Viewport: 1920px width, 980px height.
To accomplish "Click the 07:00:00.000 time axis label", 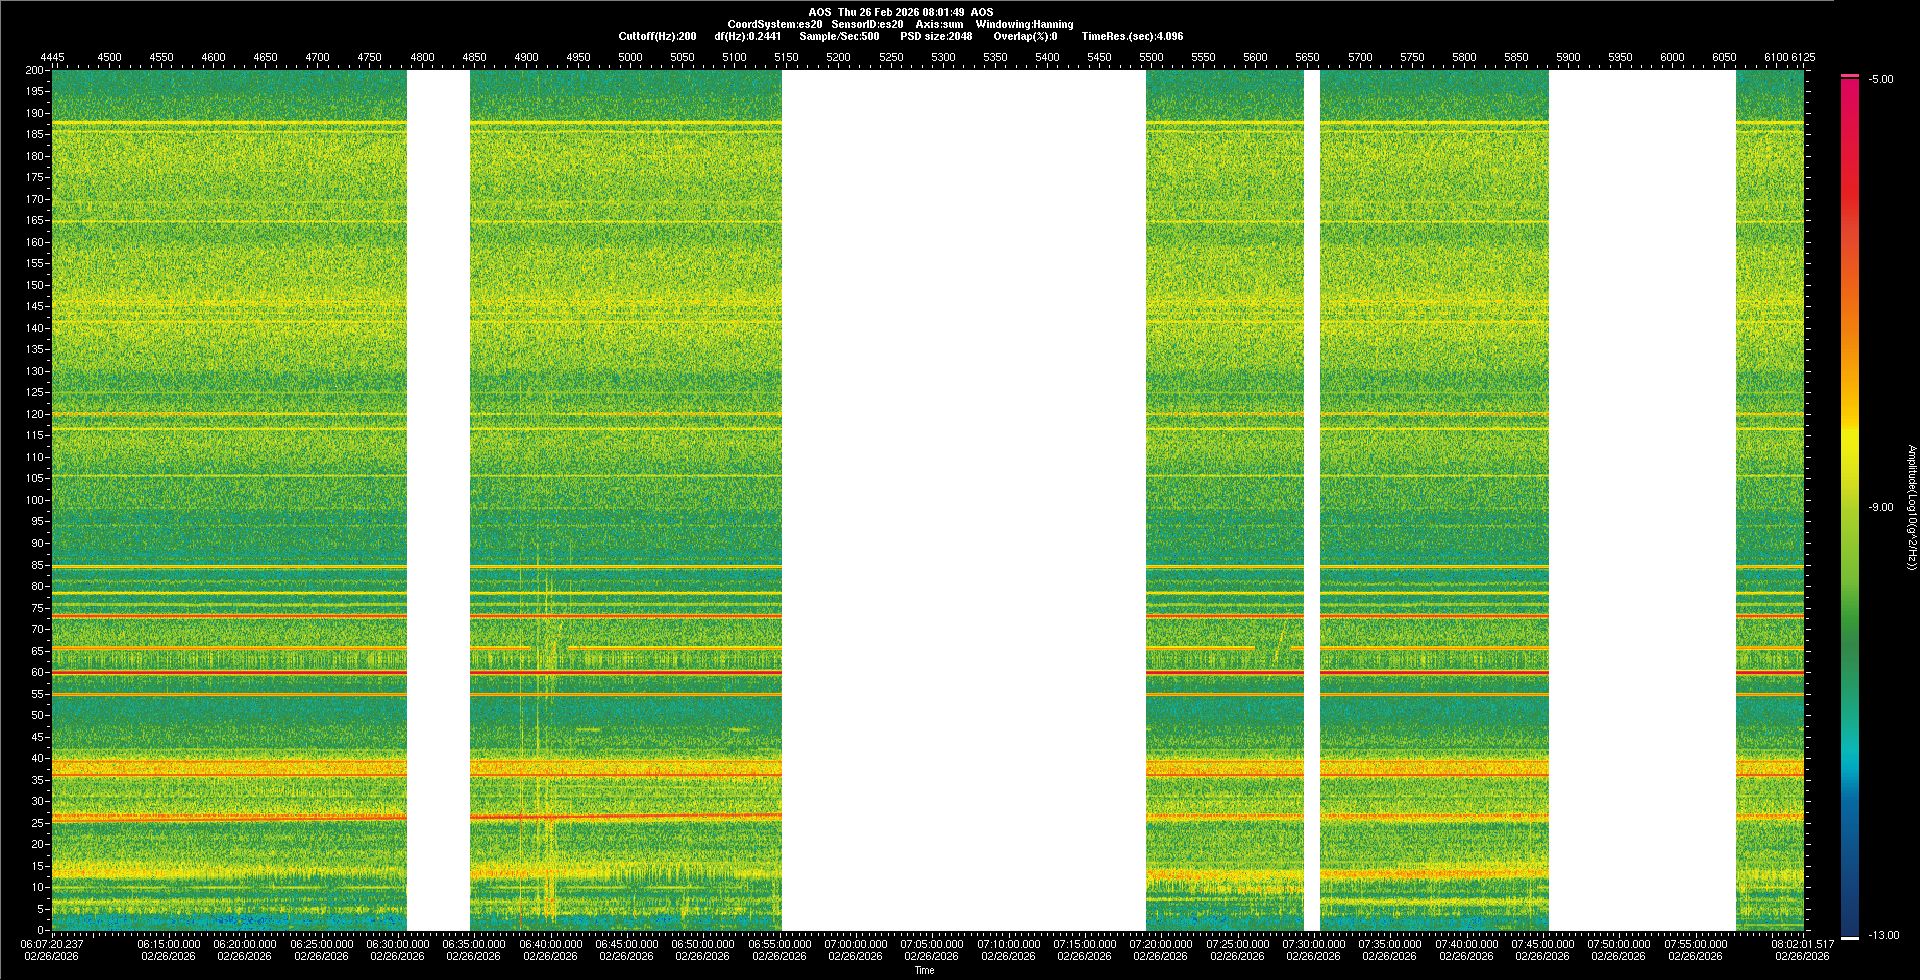I will pos(856,943).
